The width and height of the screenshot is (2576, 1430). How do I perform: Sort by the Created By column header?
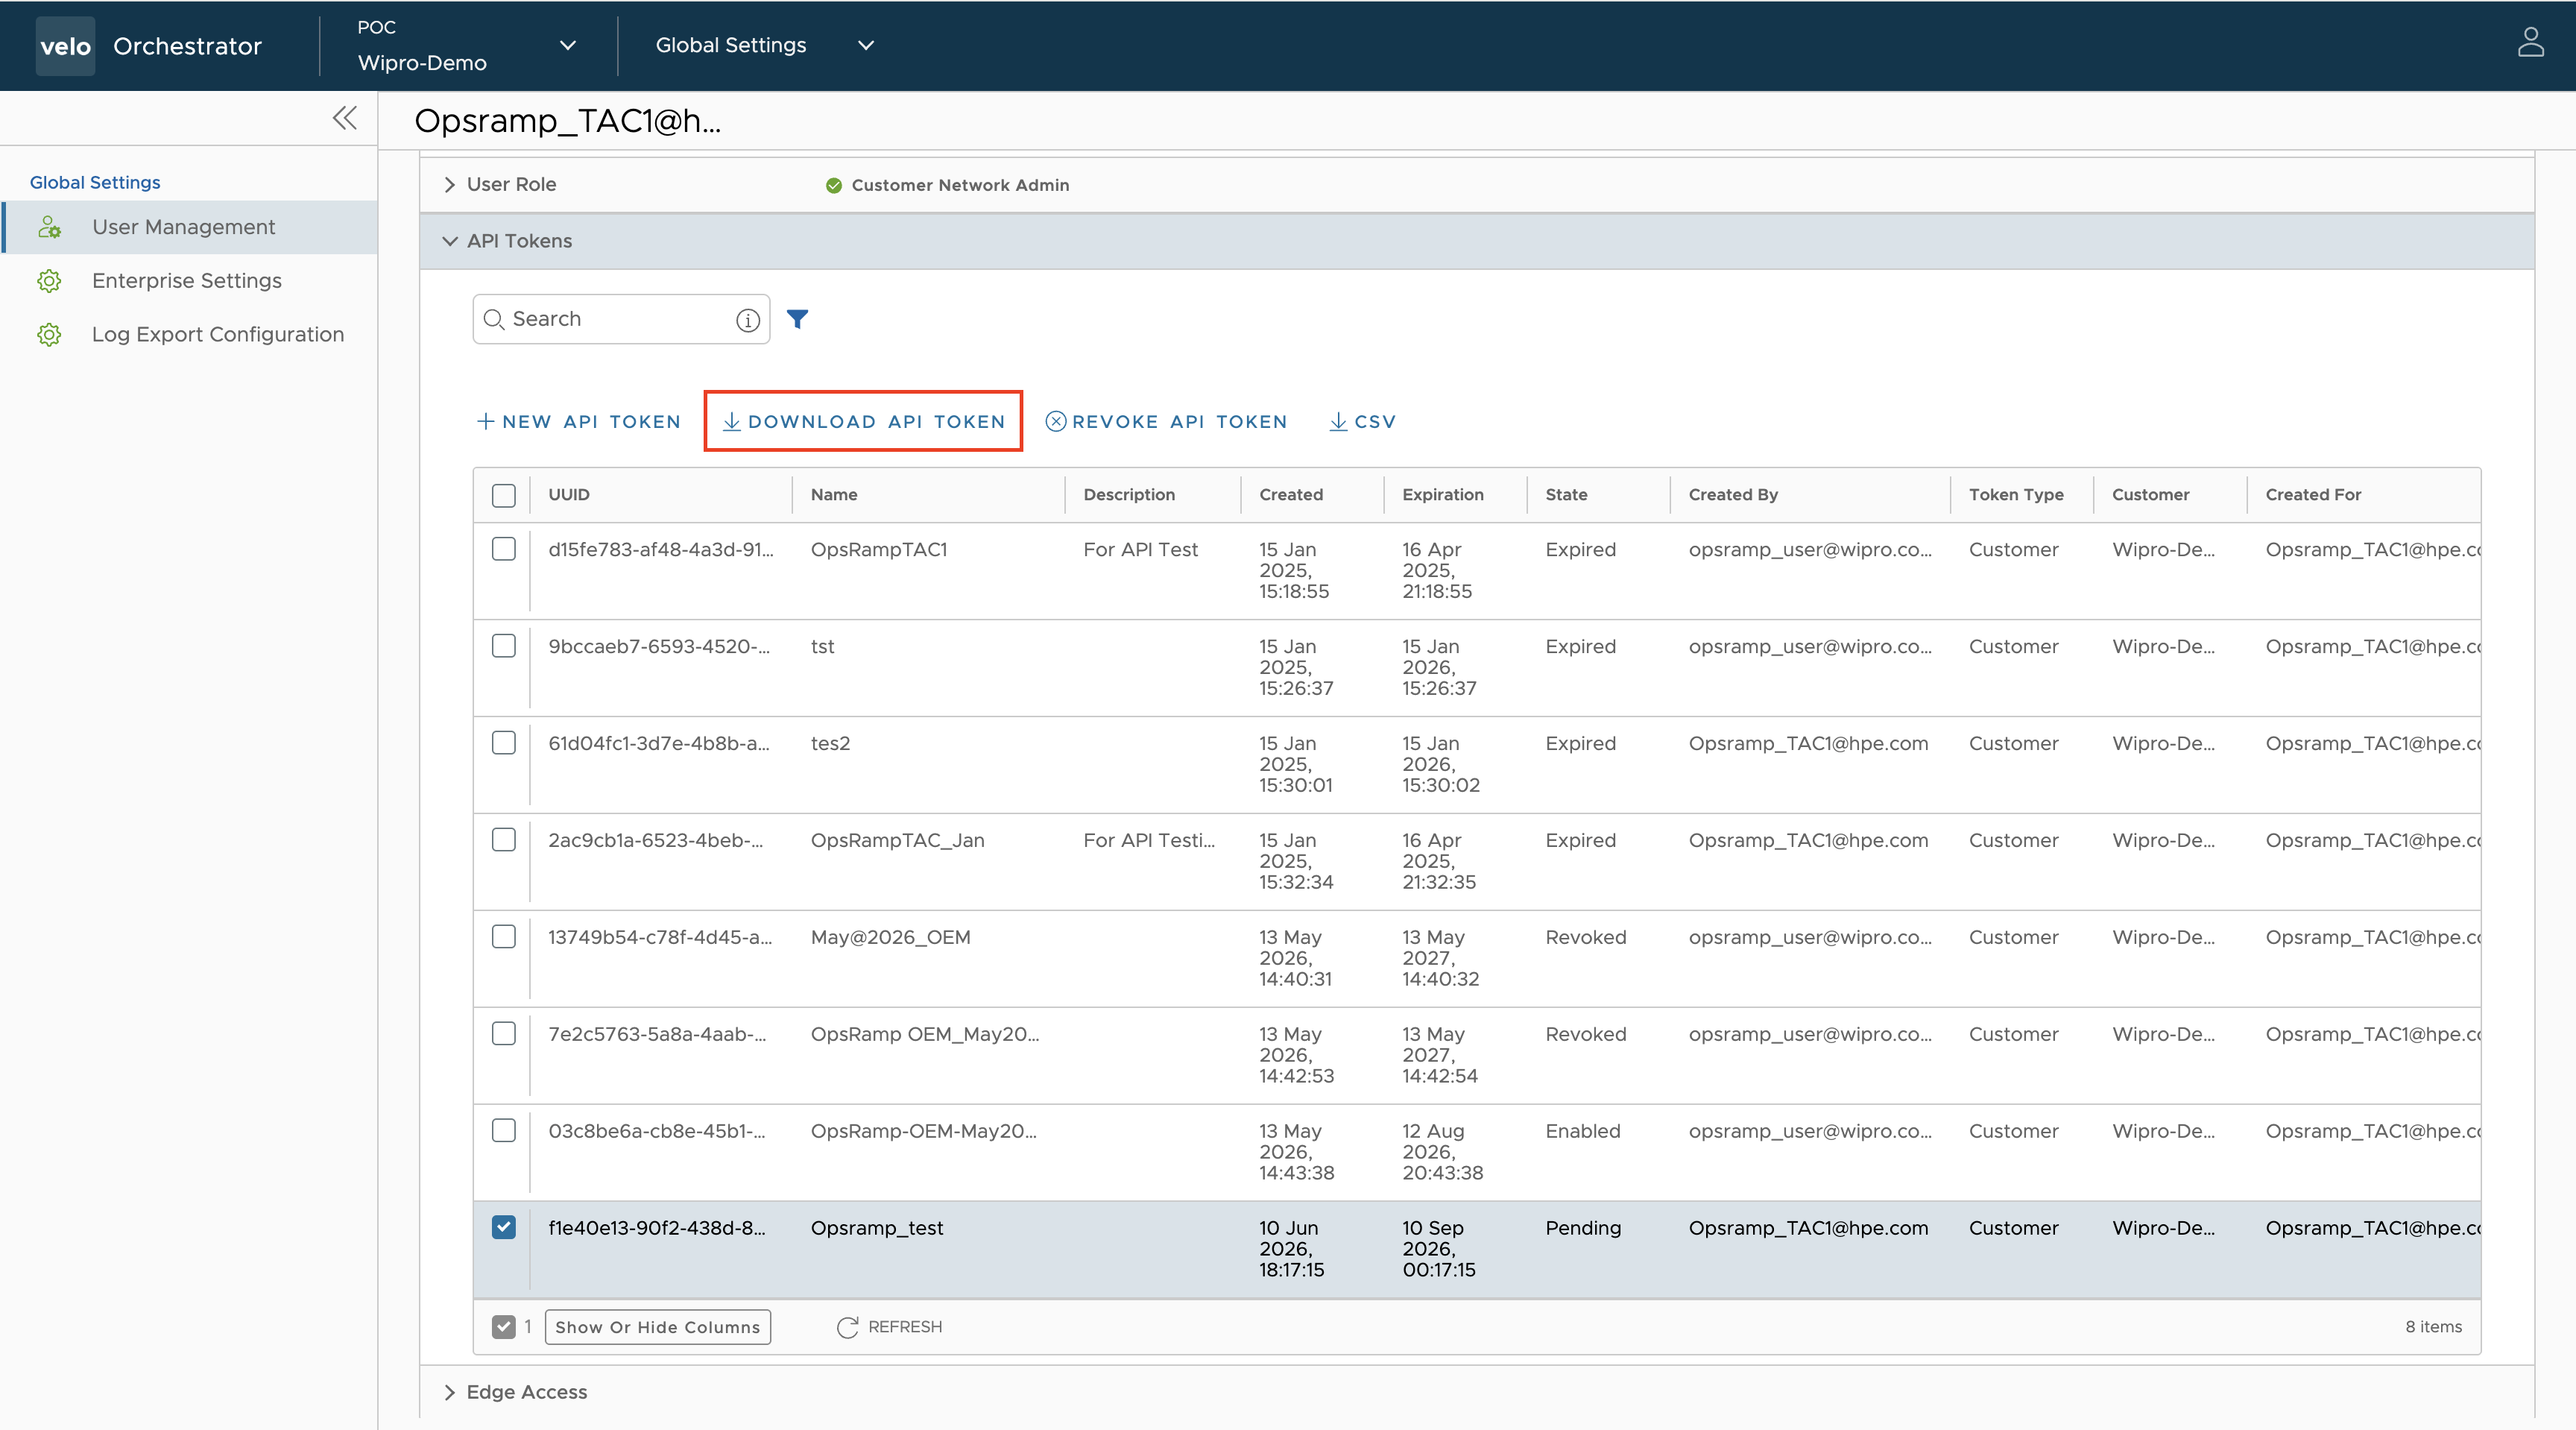pos(1733,495)
